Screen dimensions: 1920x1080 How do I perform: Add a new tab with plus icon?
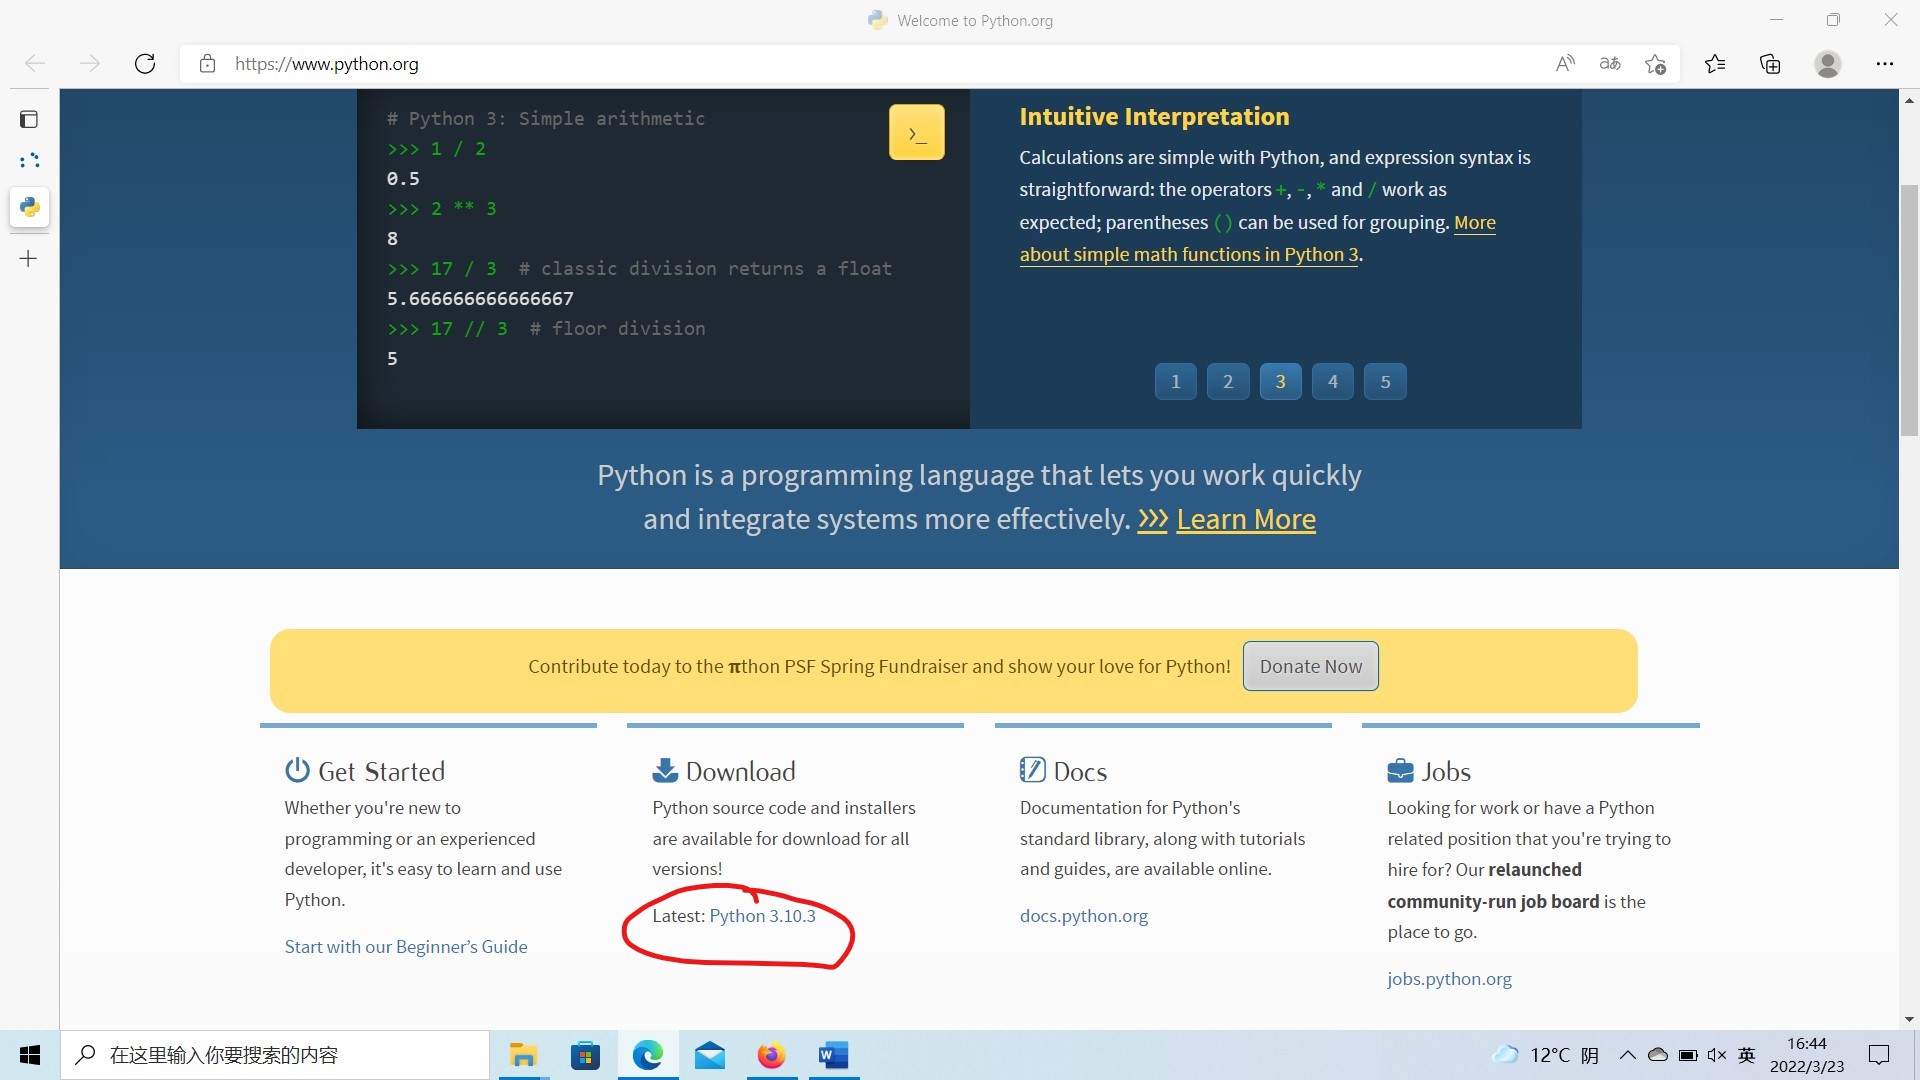pos(29,259)
